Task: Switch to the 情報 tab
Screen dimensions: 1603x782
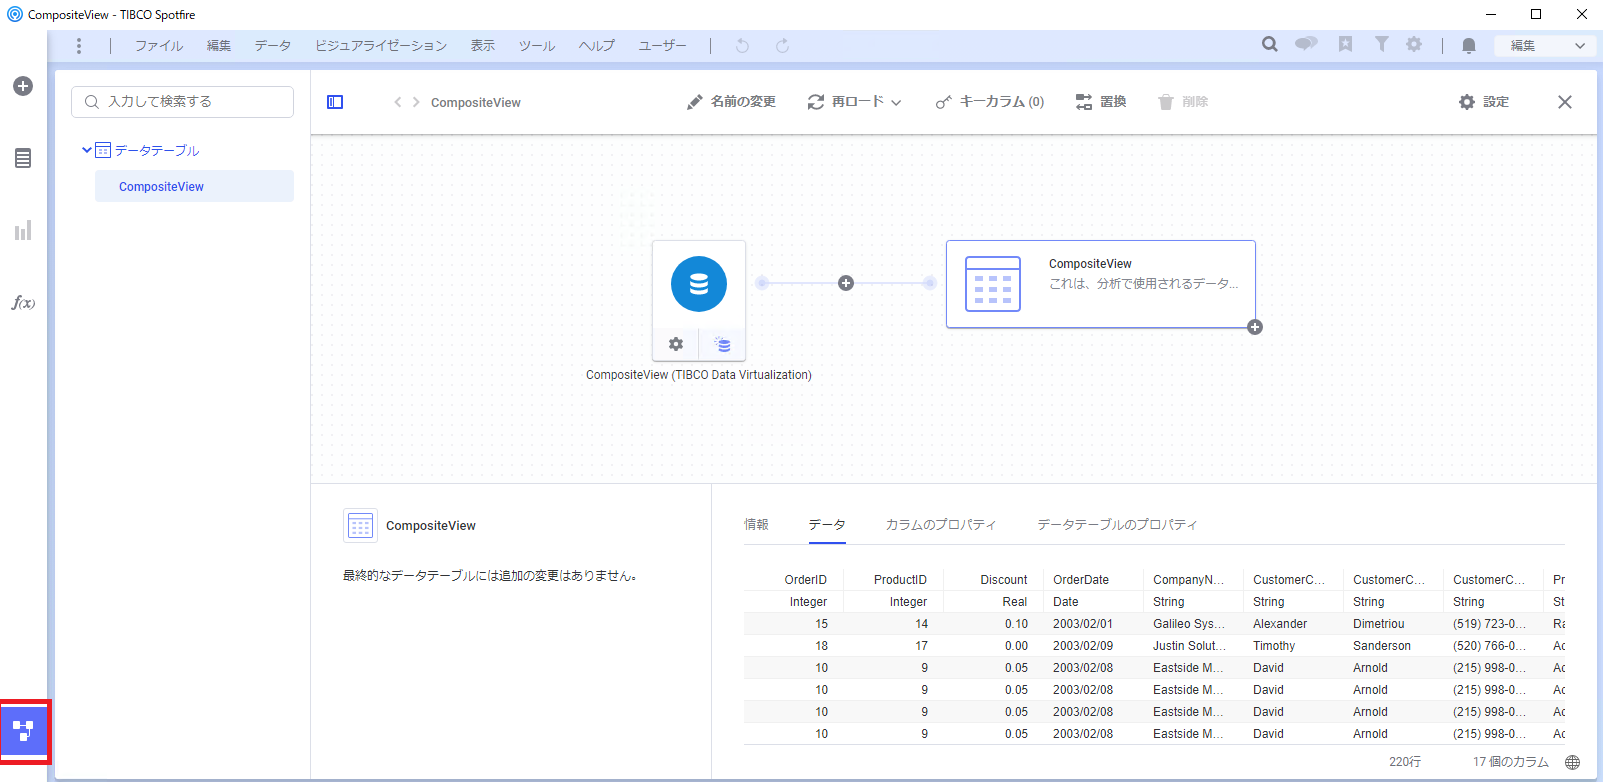Action: [756, 525]
